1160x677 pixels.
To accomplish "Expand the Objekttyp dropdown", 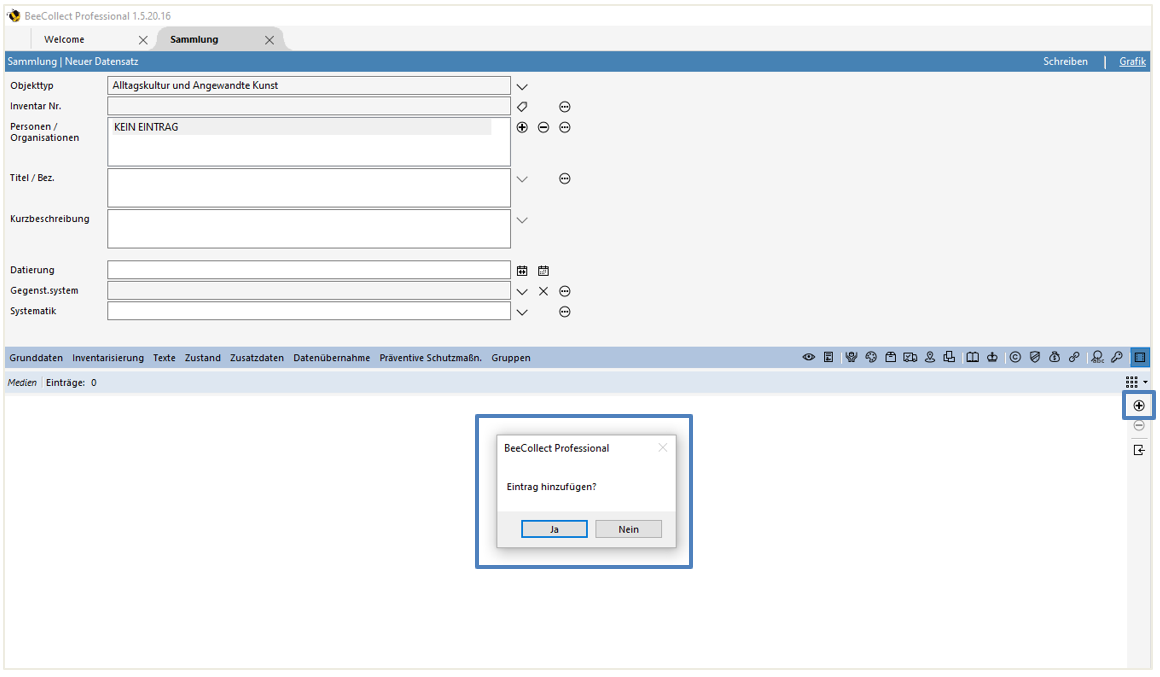I will (x=522, y=87).
